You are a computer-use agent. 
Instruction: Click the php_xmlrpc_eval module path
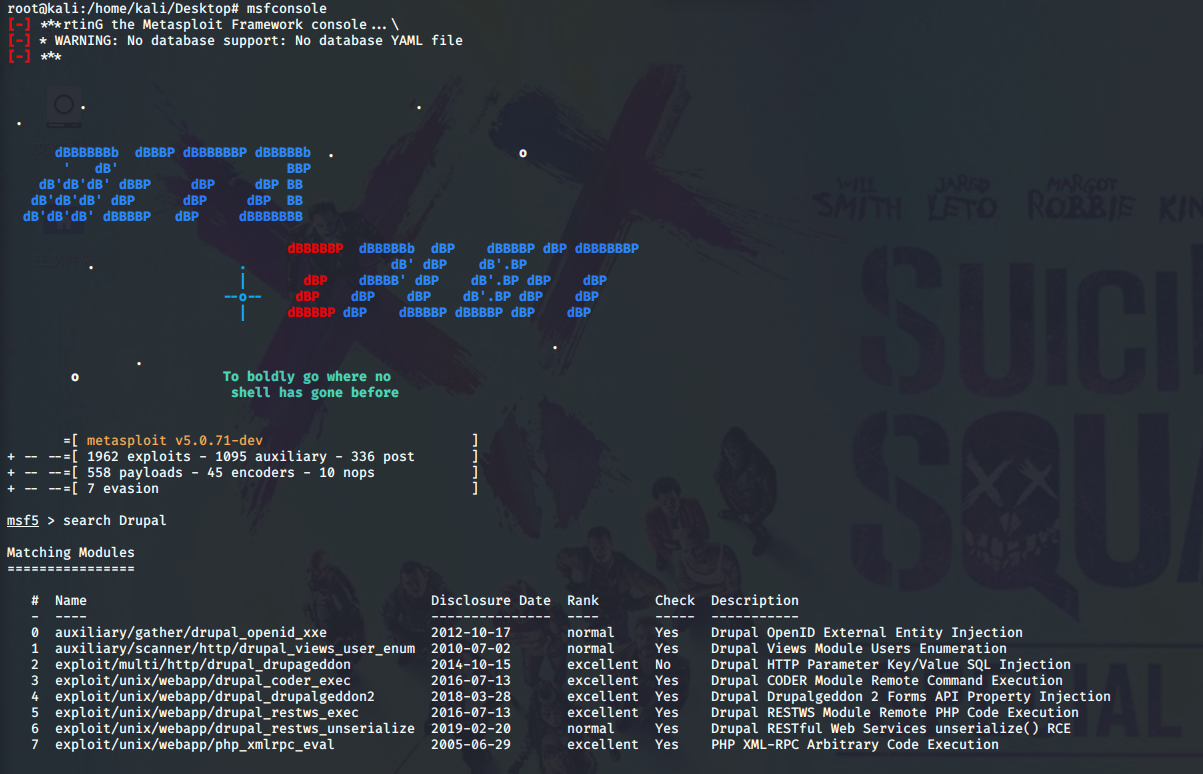coord(195,744)
